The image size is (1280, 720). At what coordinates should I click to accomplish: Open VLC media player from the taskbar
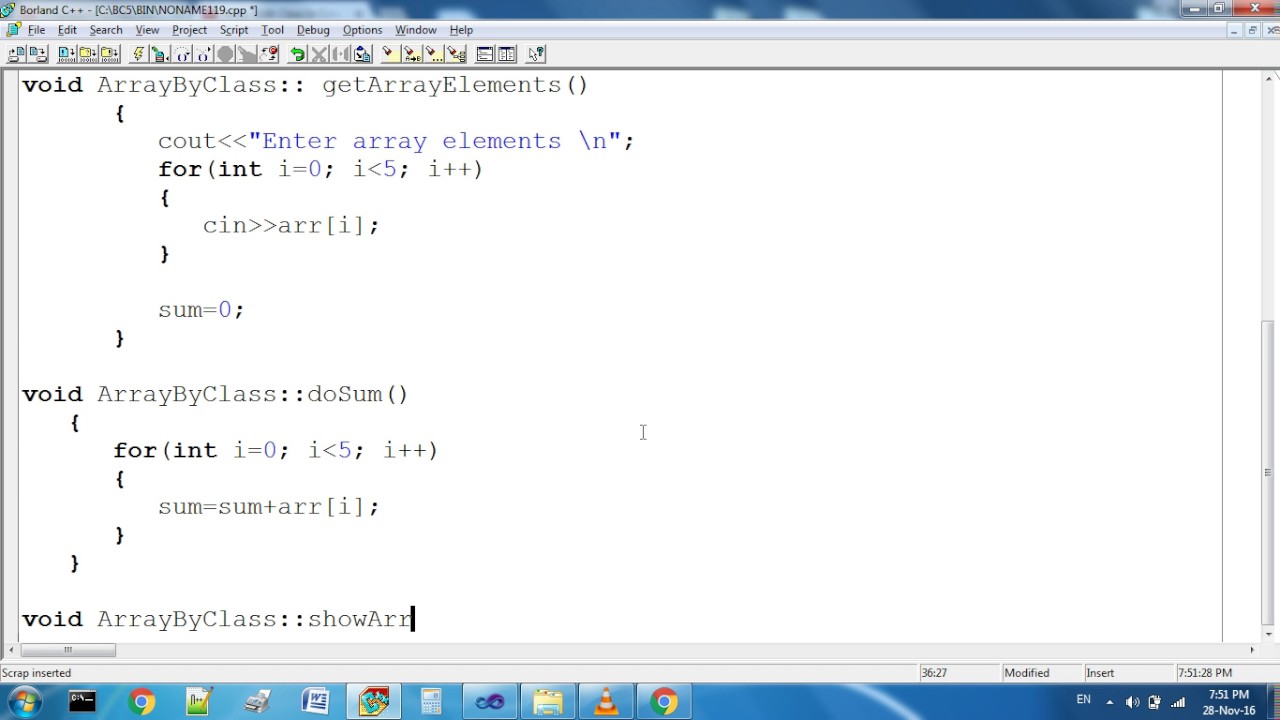[x=606, y=702]
